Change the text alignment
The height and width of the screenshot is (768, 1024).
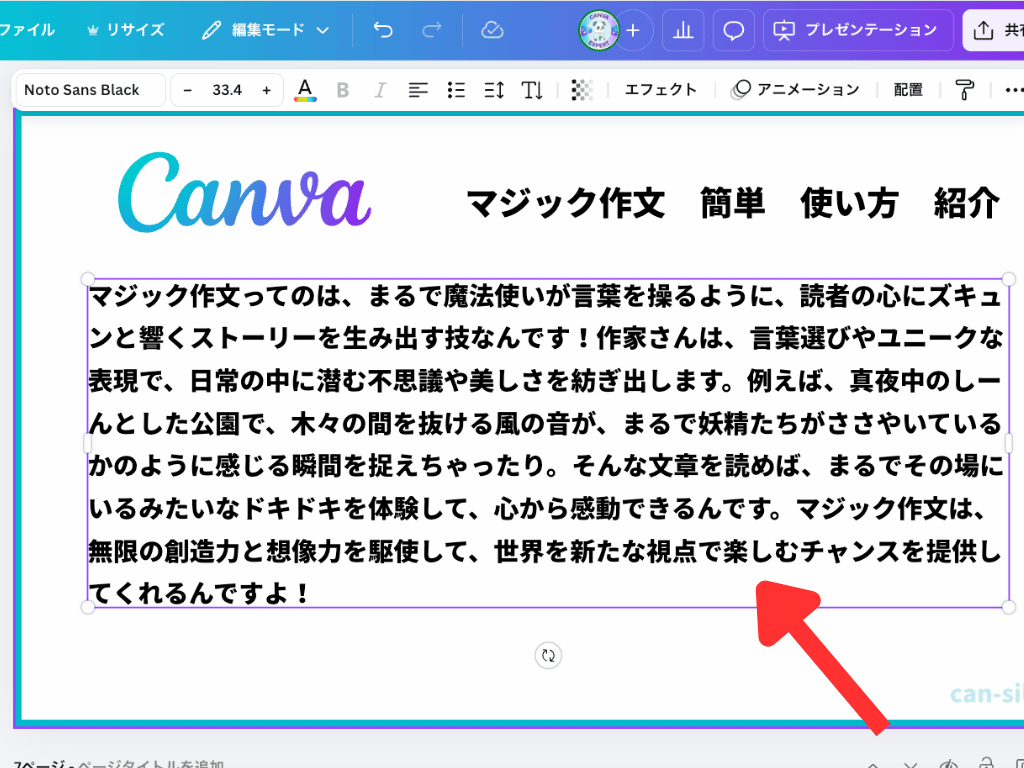coord(418,90)
